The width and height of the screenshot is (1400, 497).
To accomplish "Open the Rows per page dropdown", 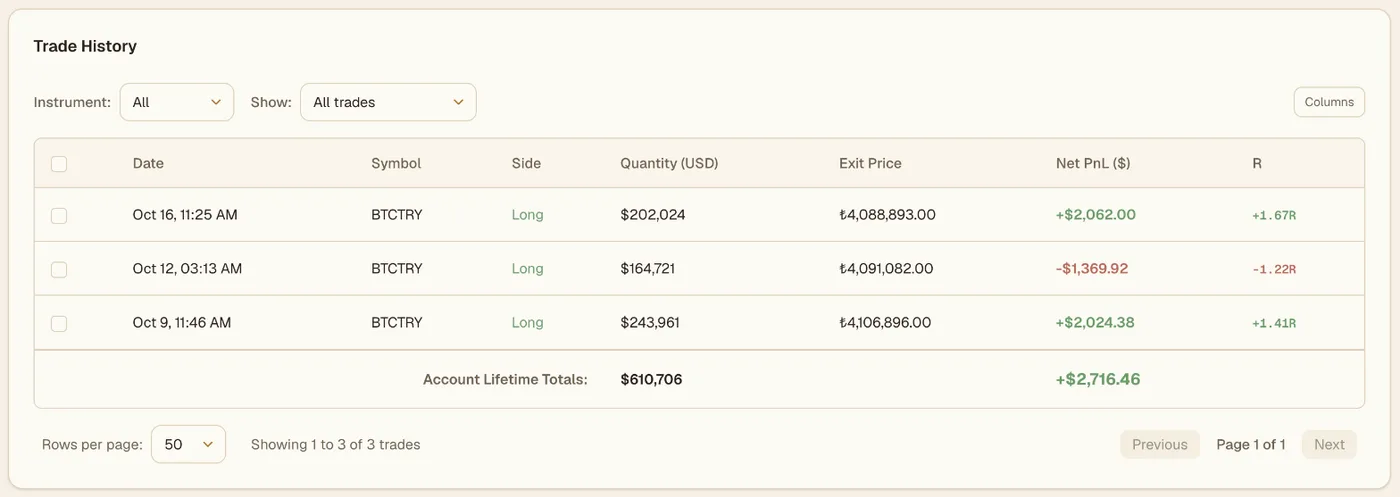I will 188,444.
